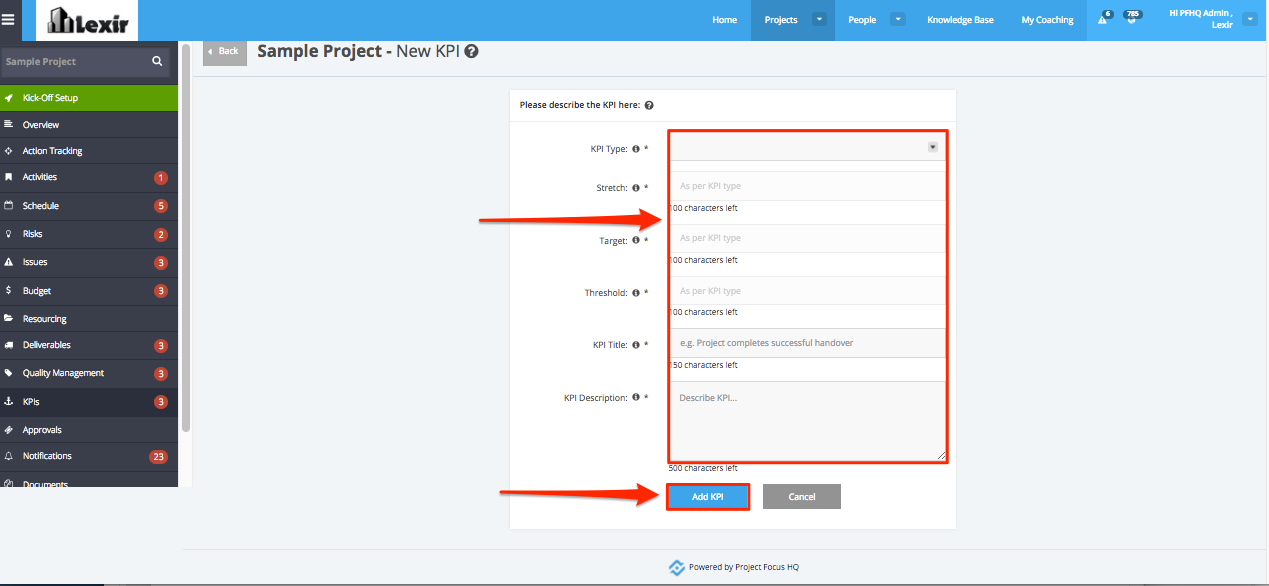This screenshot has height=586, width=1269.
Task: Click help icon beside 'Please describe the KPI here'
Action: click(649, 105)
